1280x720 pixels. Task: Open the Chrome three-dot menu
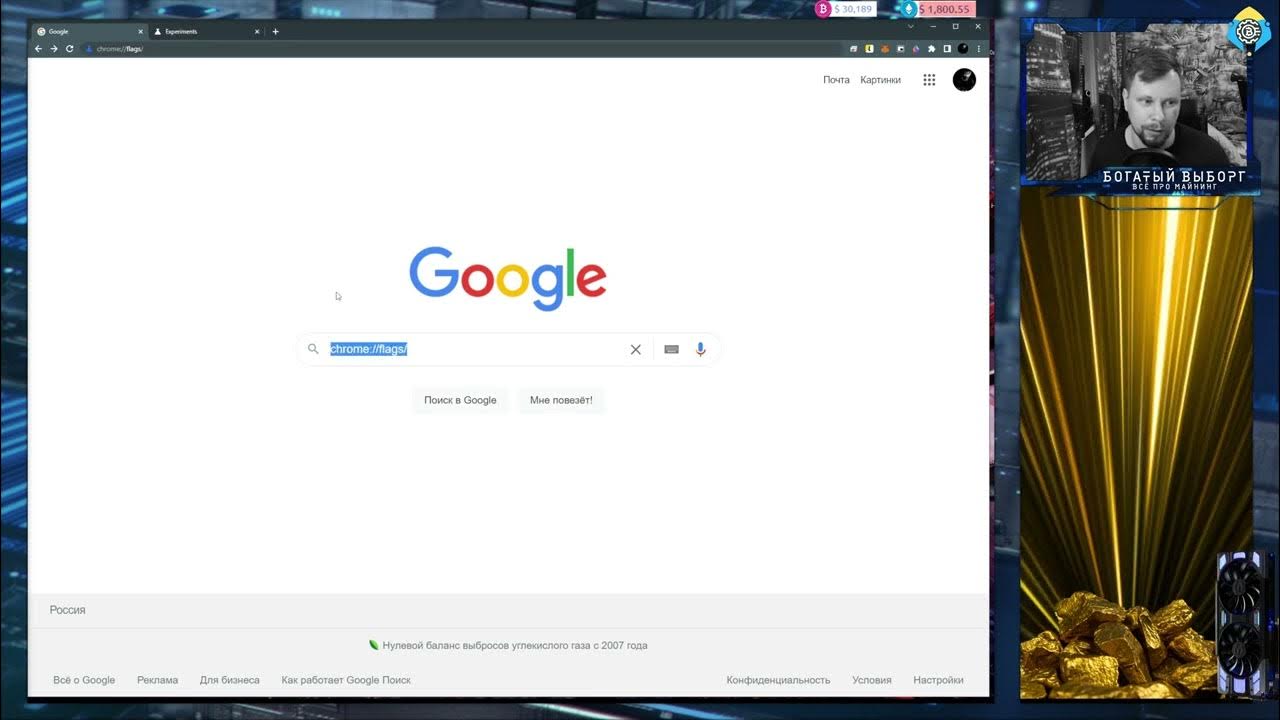(979, 48)
